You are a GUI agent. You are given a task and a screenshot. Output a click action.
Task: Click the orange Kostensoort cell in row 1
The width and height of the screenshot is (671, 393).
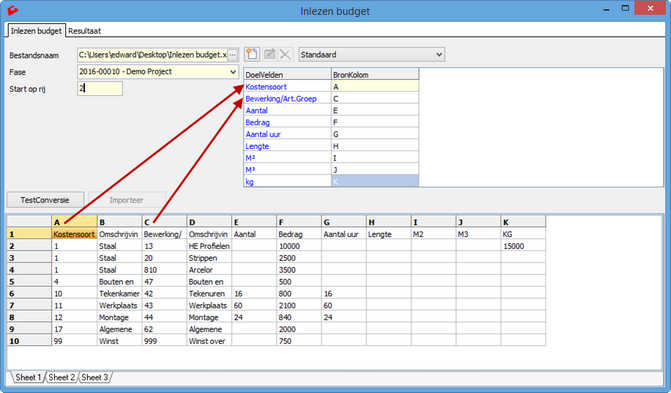click(x=74, y=234)
